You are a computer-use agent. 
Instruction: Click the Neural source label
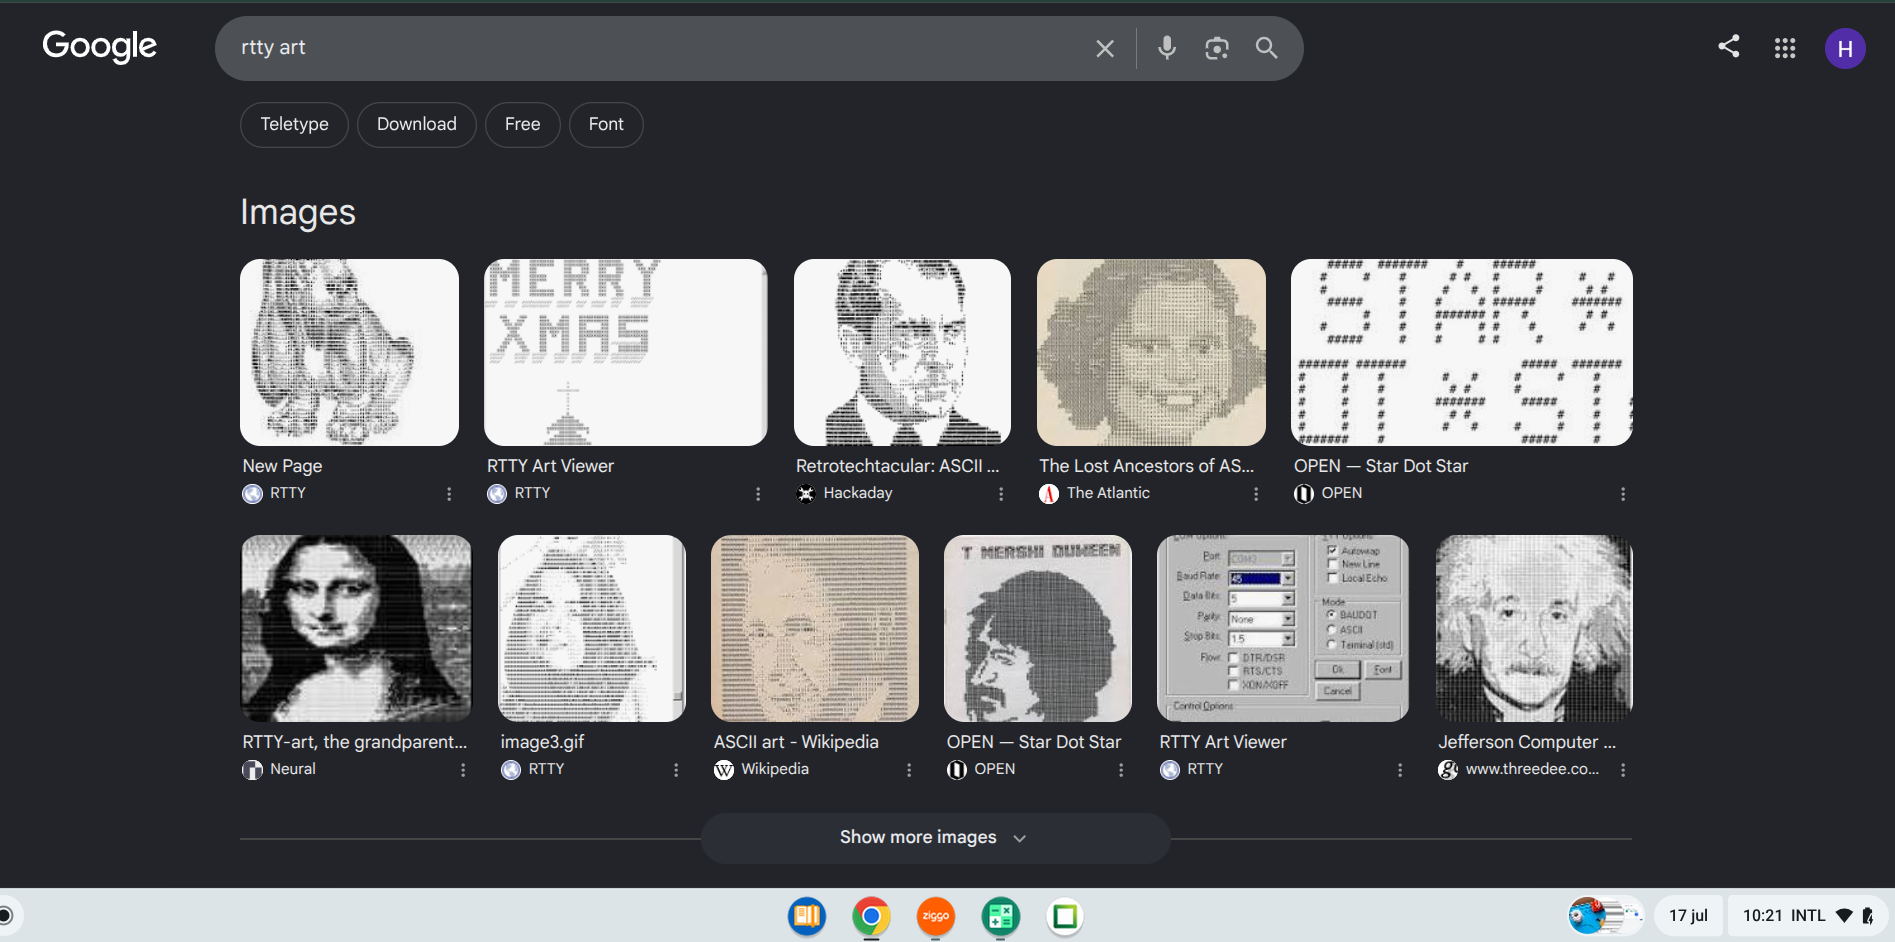click(293, 769)
